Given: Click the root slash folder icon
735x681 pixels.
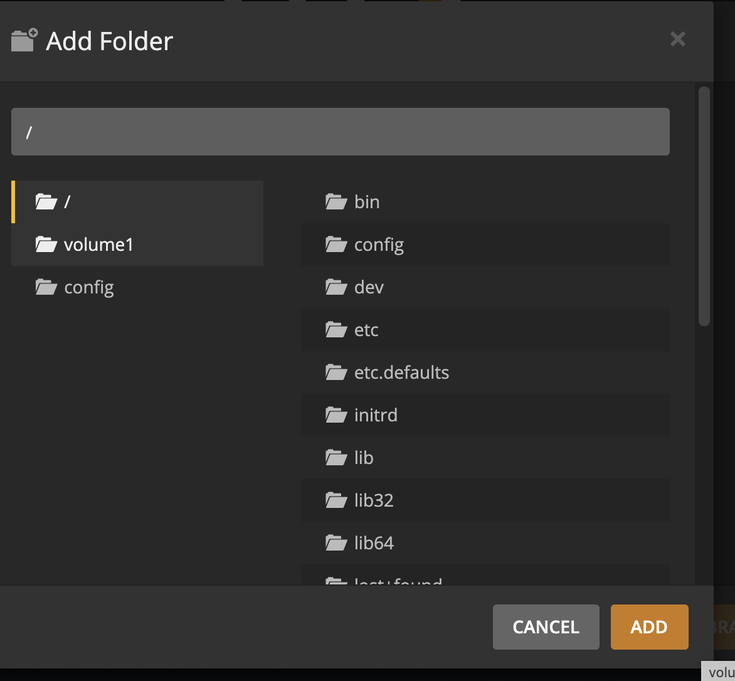Looking at the screenshot, I should 46,202.
